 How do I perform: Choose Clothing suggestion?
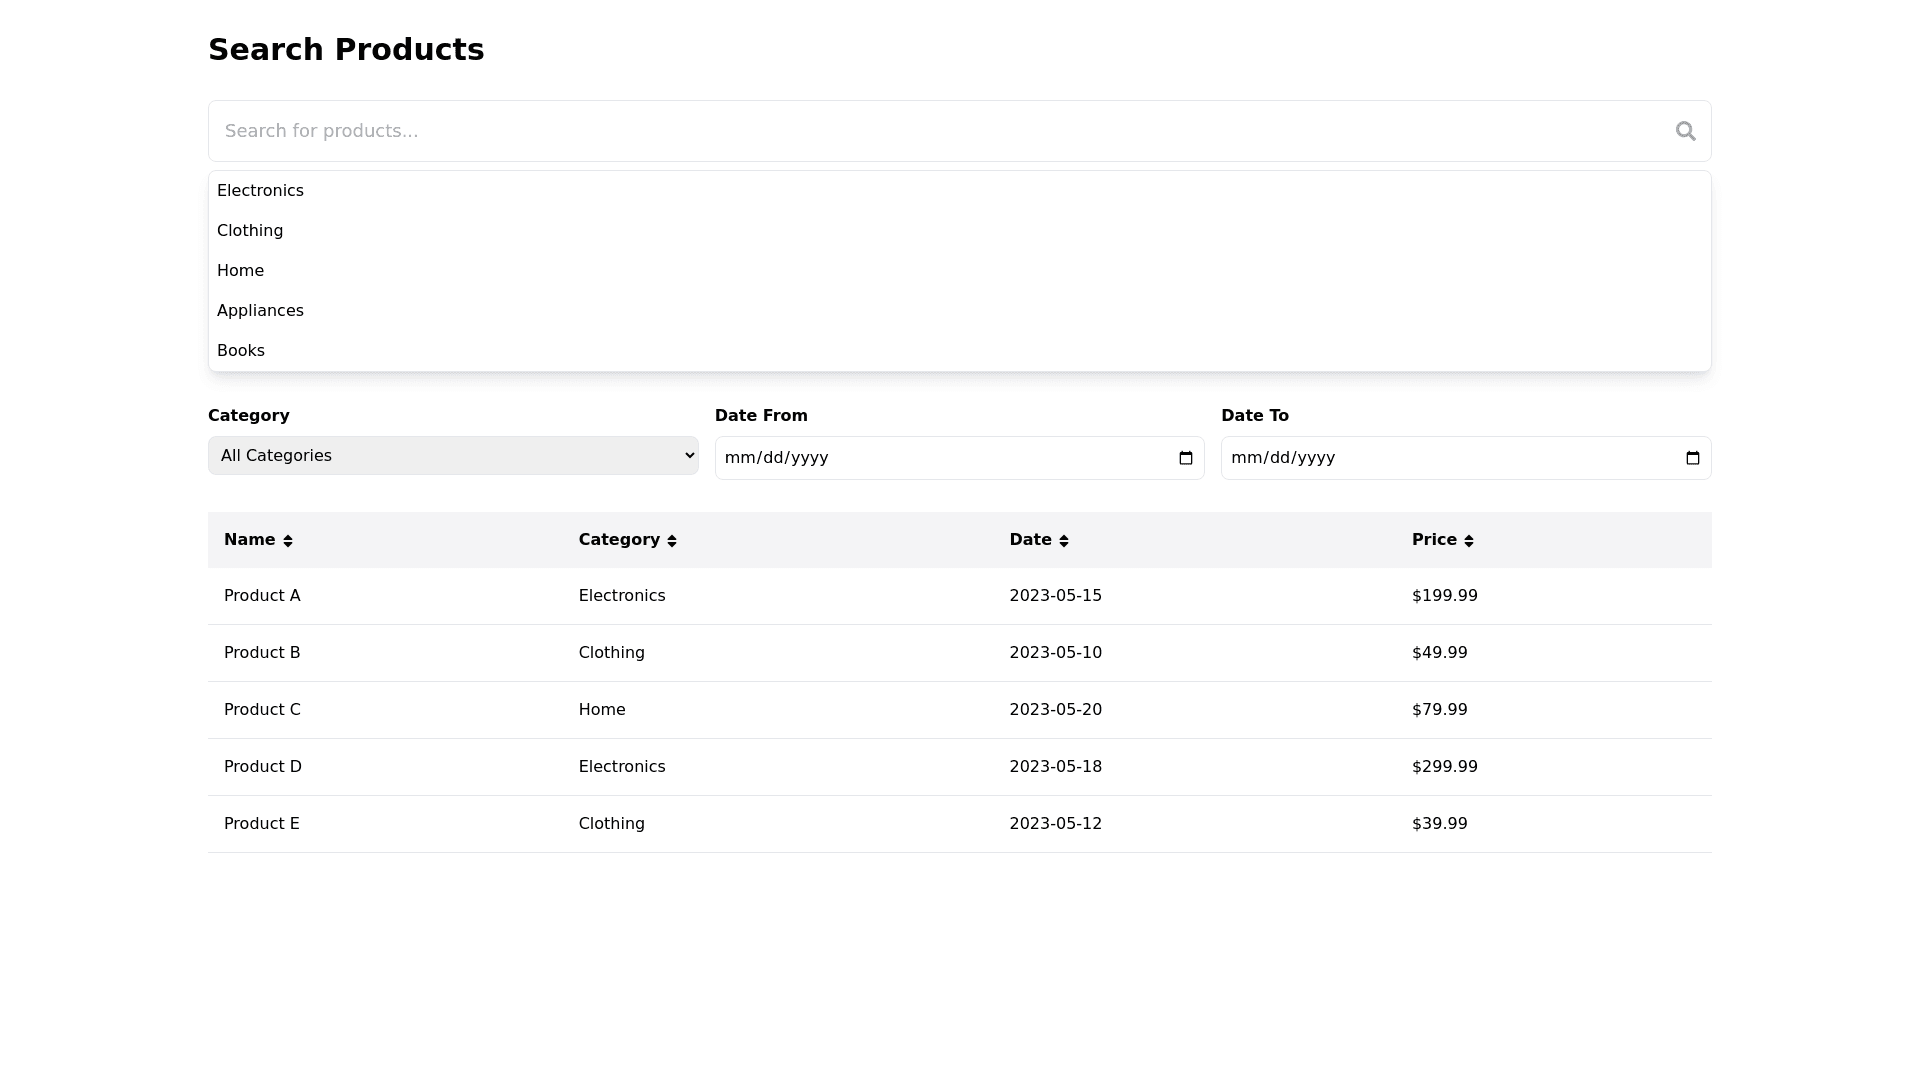250,231
